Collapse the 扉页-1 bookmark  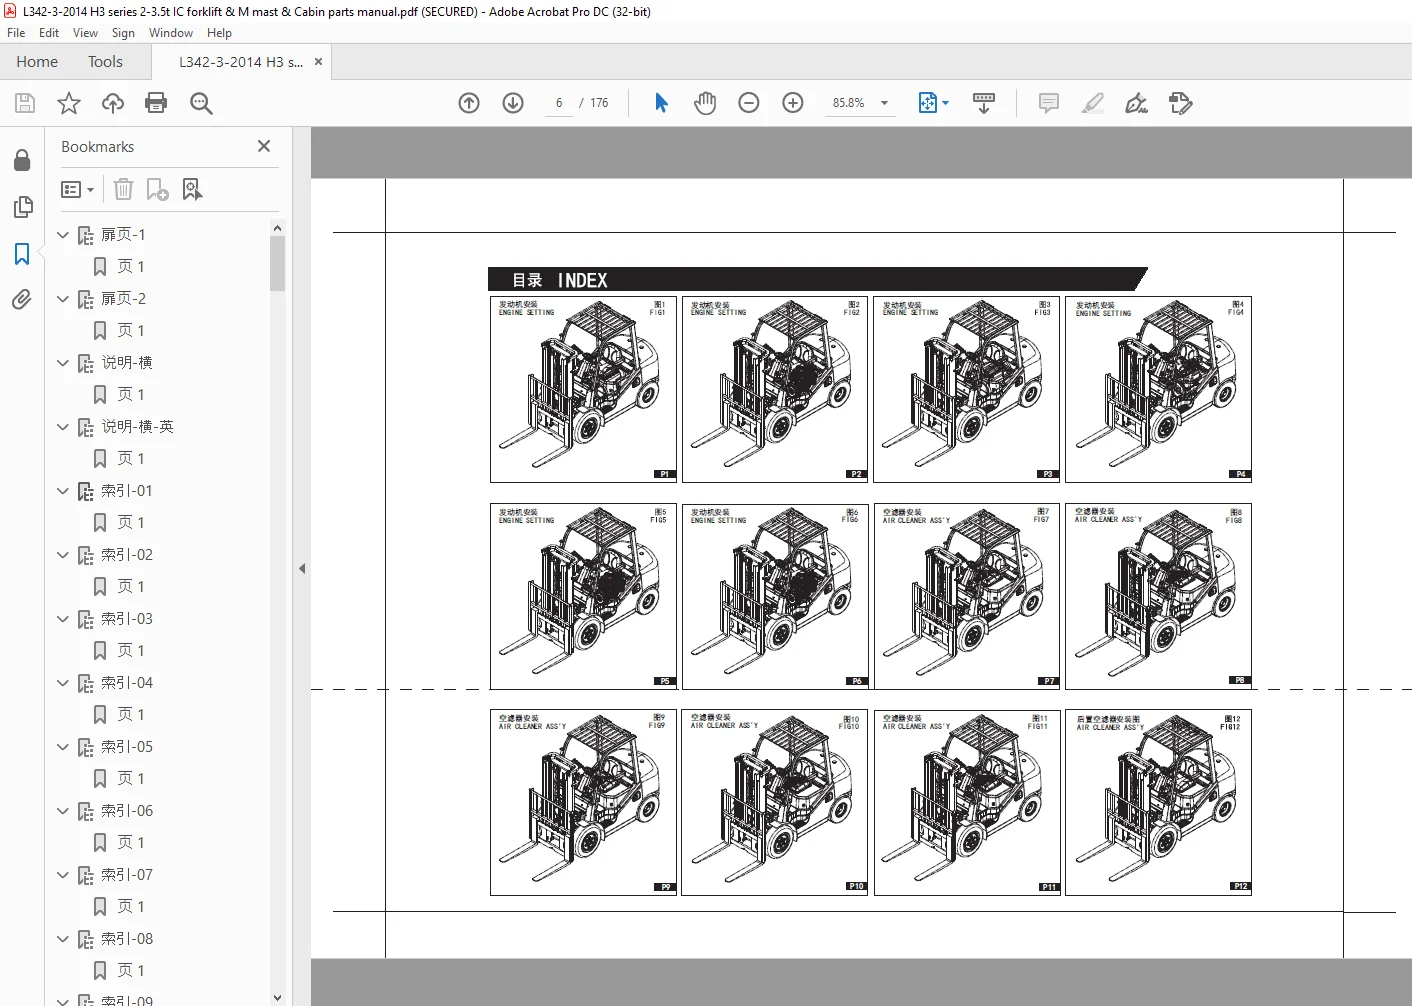[x=63, y=235]
